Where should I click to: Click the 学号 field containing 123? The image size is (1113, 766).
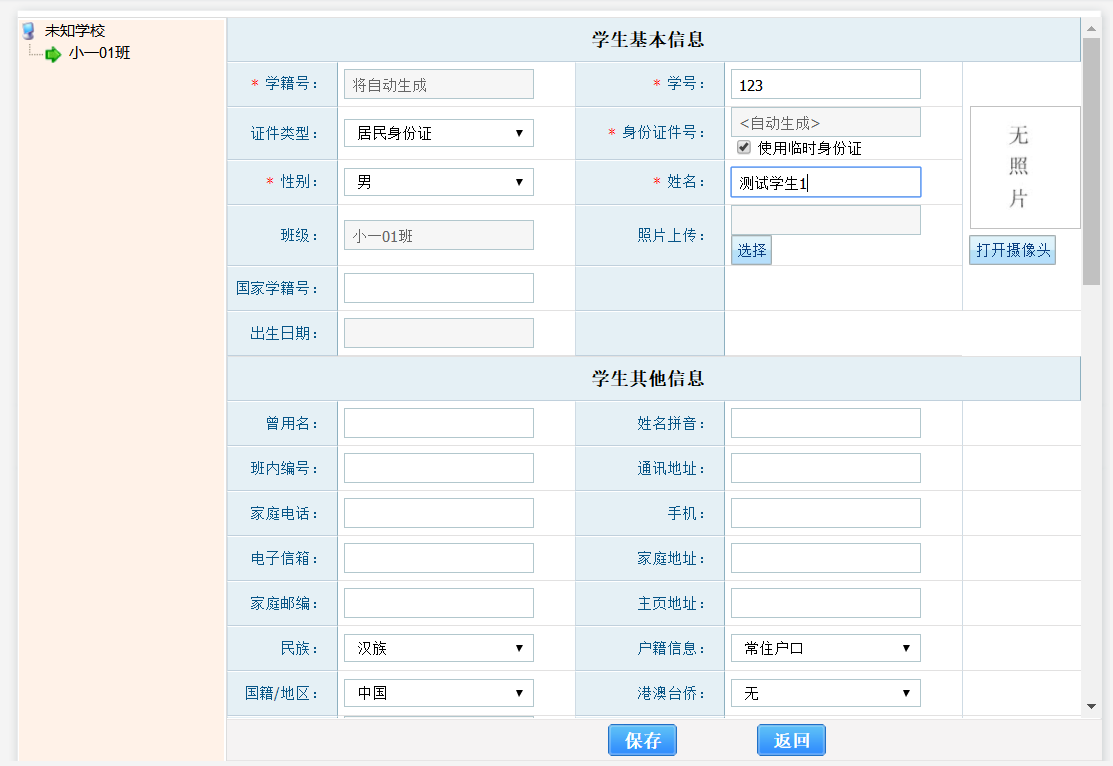(824, 84)
